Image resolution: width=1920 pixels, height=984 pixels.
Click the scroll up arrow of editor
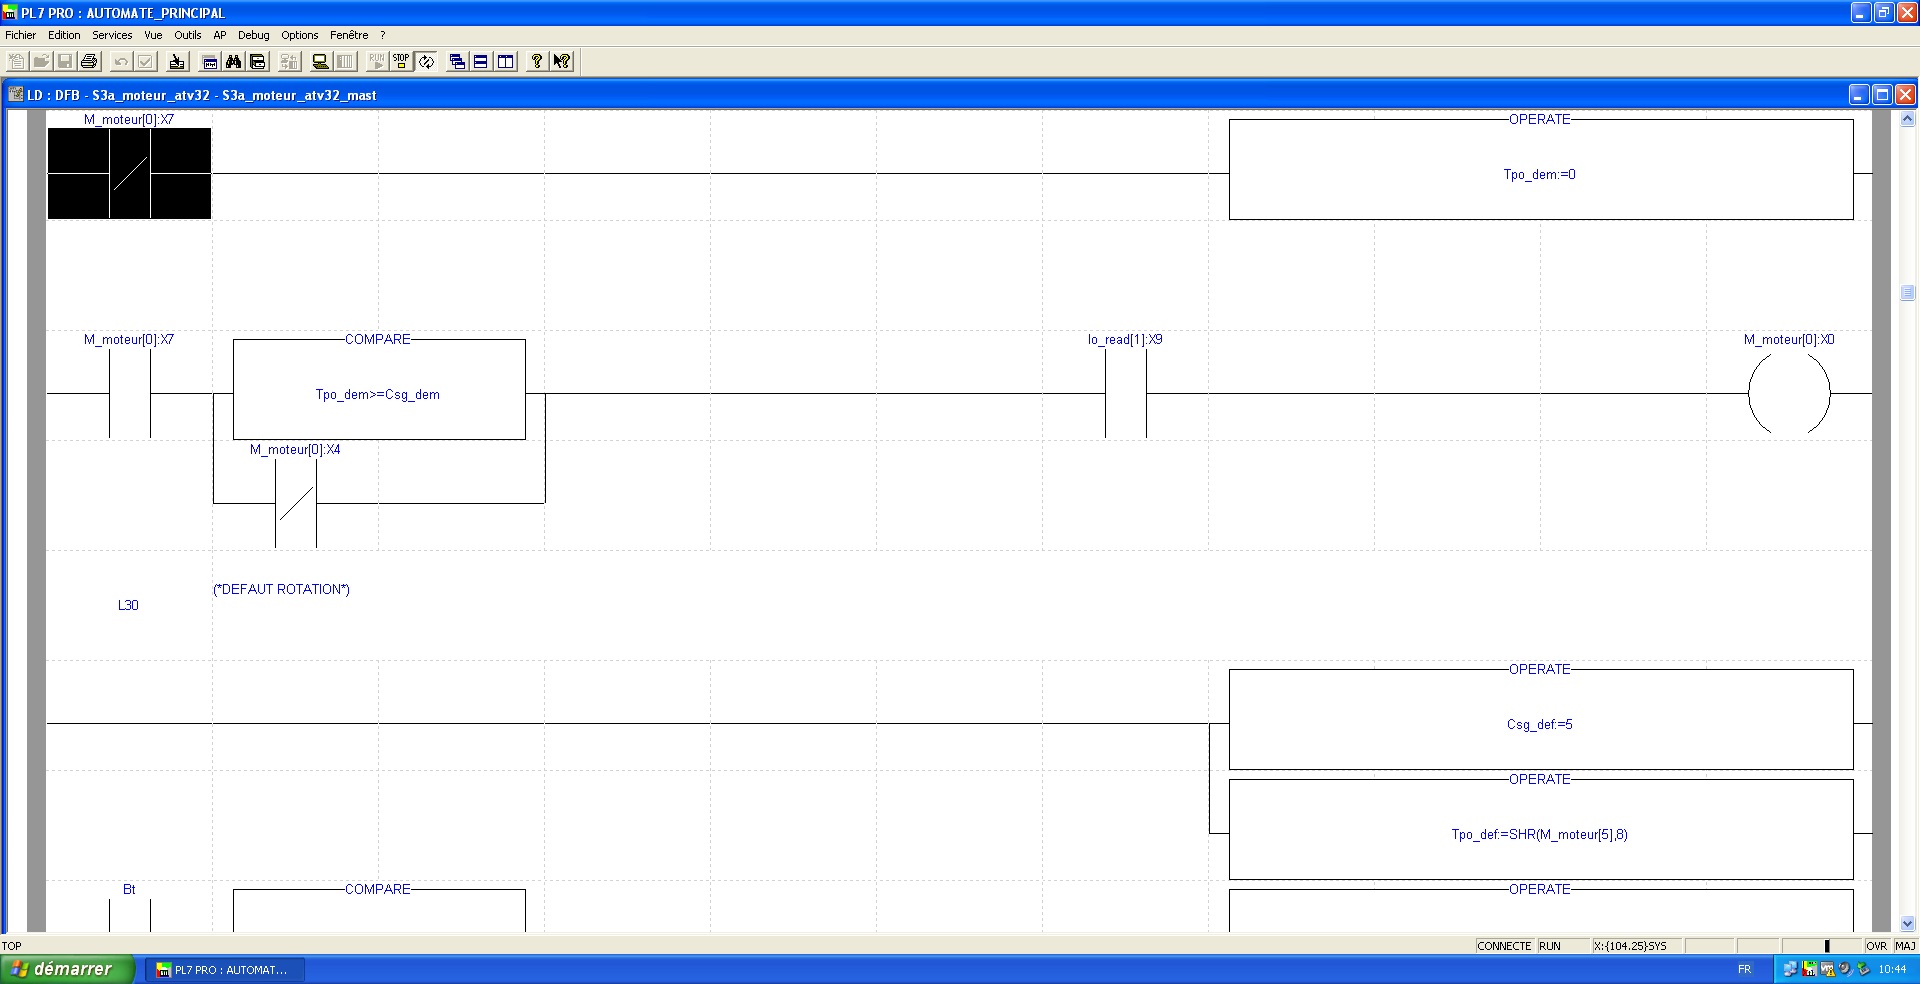point(1907,119)
